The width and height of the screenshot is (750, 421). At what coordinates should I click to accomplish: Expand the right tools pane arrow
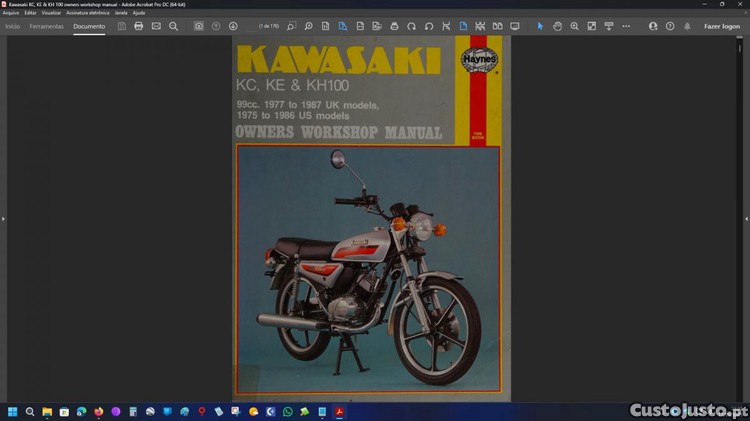pyautogui.click(x=746, y=218)
